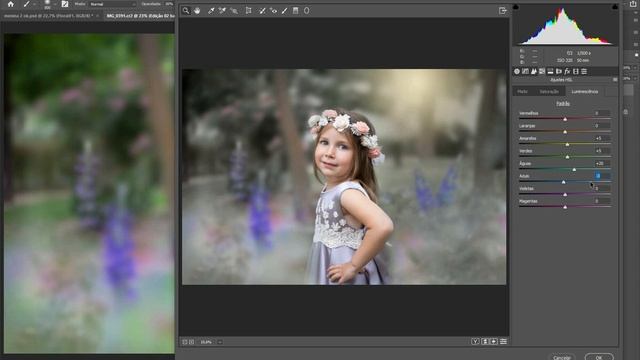This screenshot has height=360, width=640.
Task: Click the Laranjas luminance slider handle
Action: click(565, 132)
